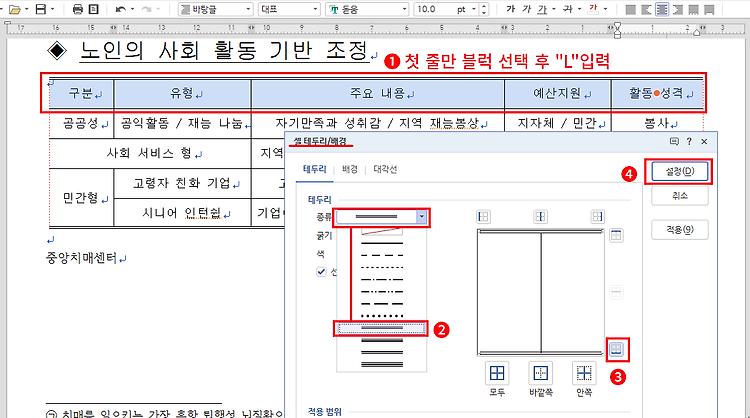
Task: Select the last divided alignment icon
Action: [x=709, y=10]
